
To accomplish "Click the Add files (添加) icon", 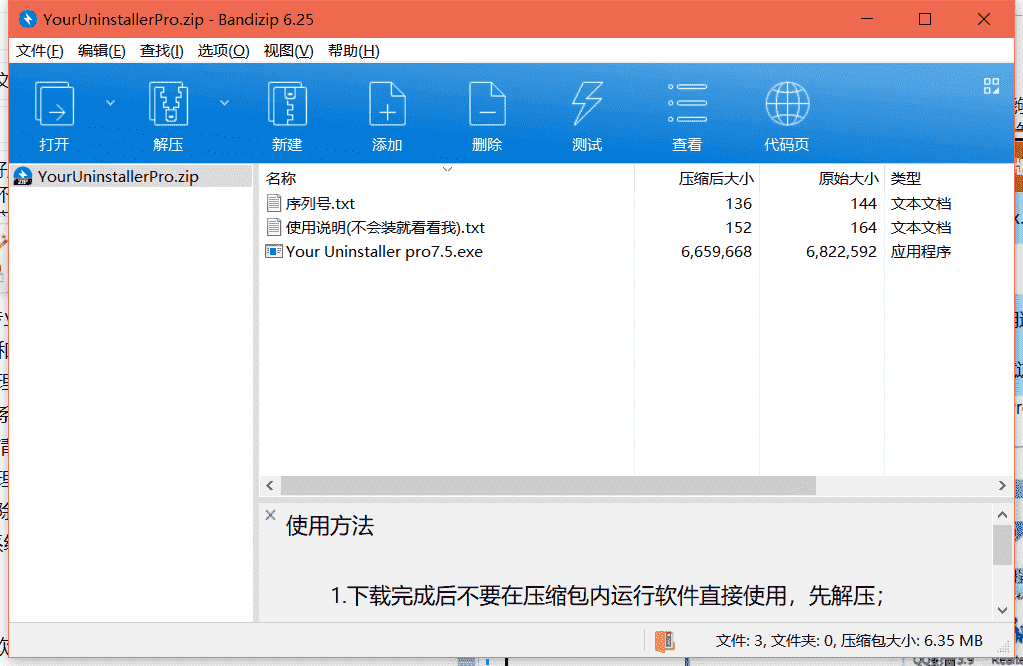I will 387,103.
